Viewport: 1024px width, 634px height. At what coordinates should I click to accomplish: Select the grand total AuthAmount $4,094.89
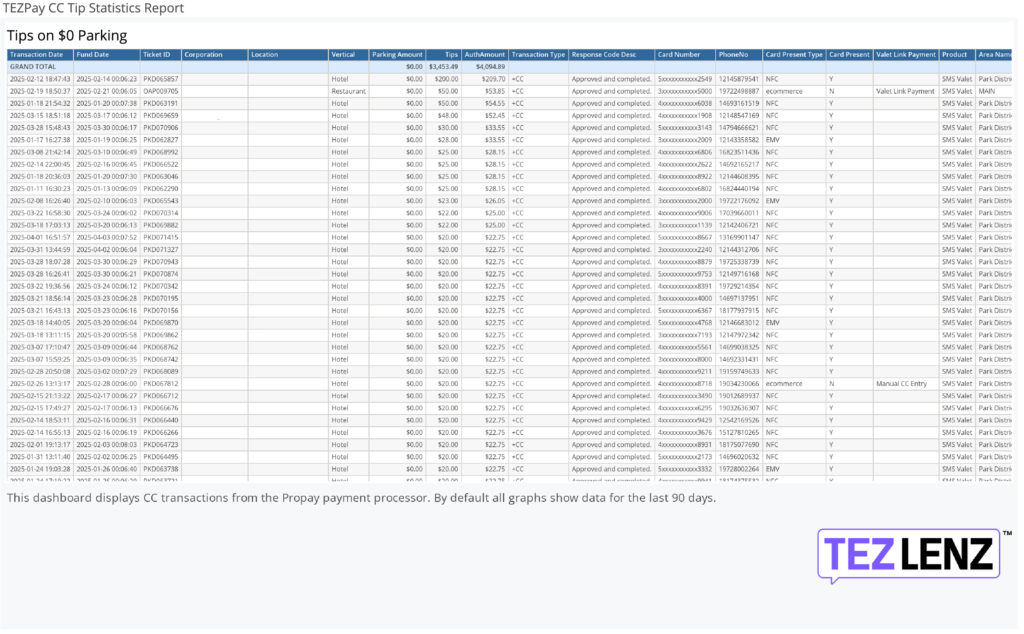coord(490,67)
